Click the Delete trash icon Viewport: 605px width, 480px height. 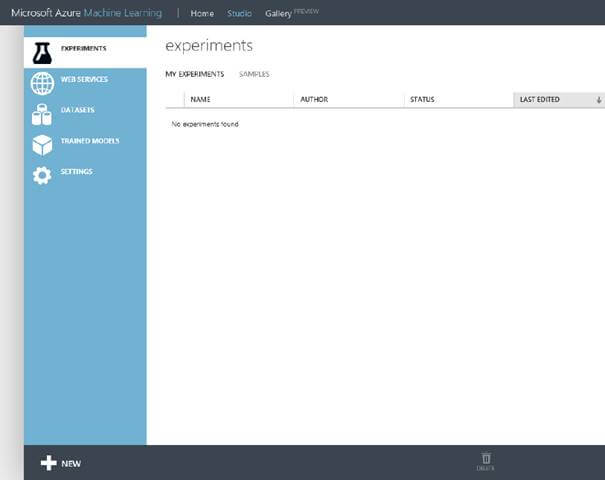(486, 458)
